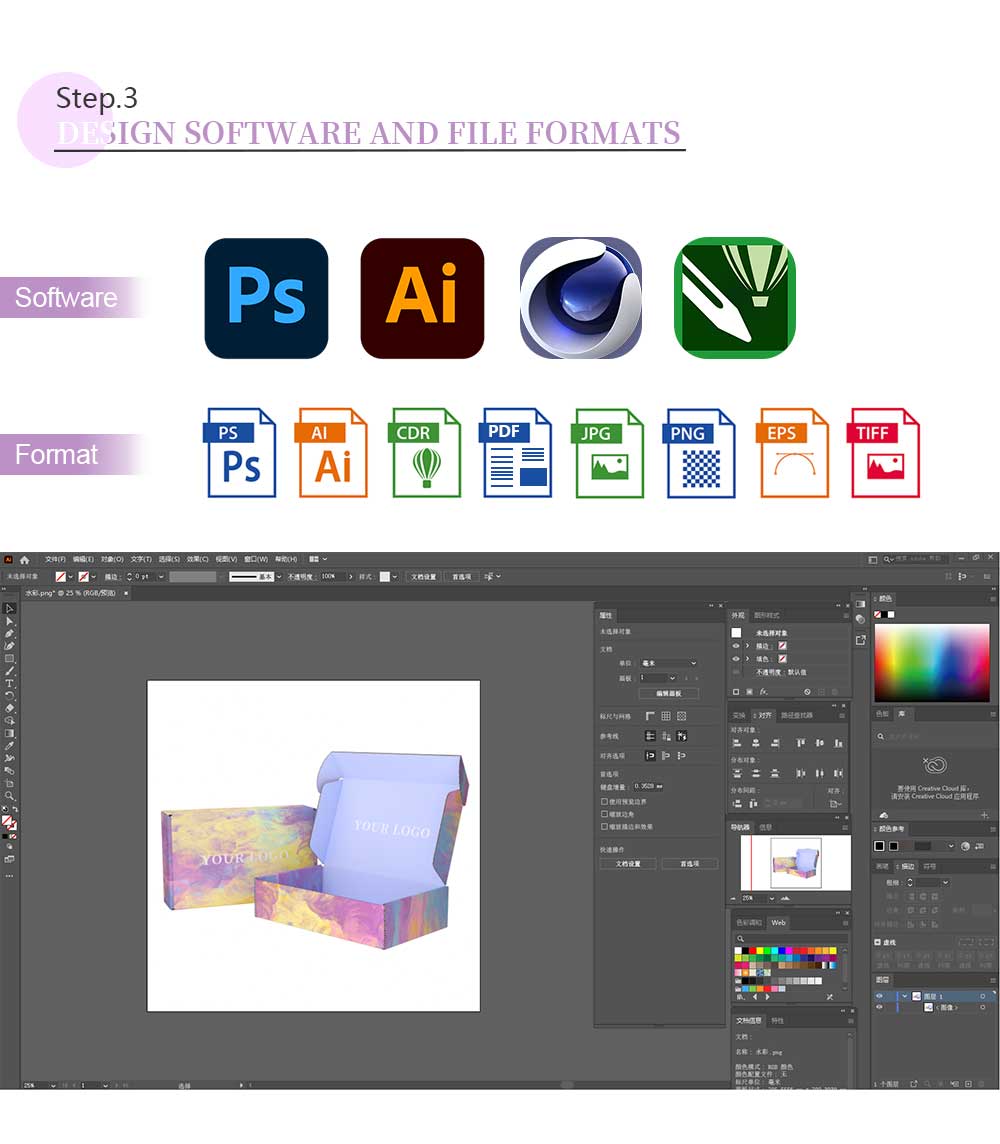Select the Gradient tool
Image resolution: width=1000 pixels, height=1144 pixels.
click(x=9, y=733)
